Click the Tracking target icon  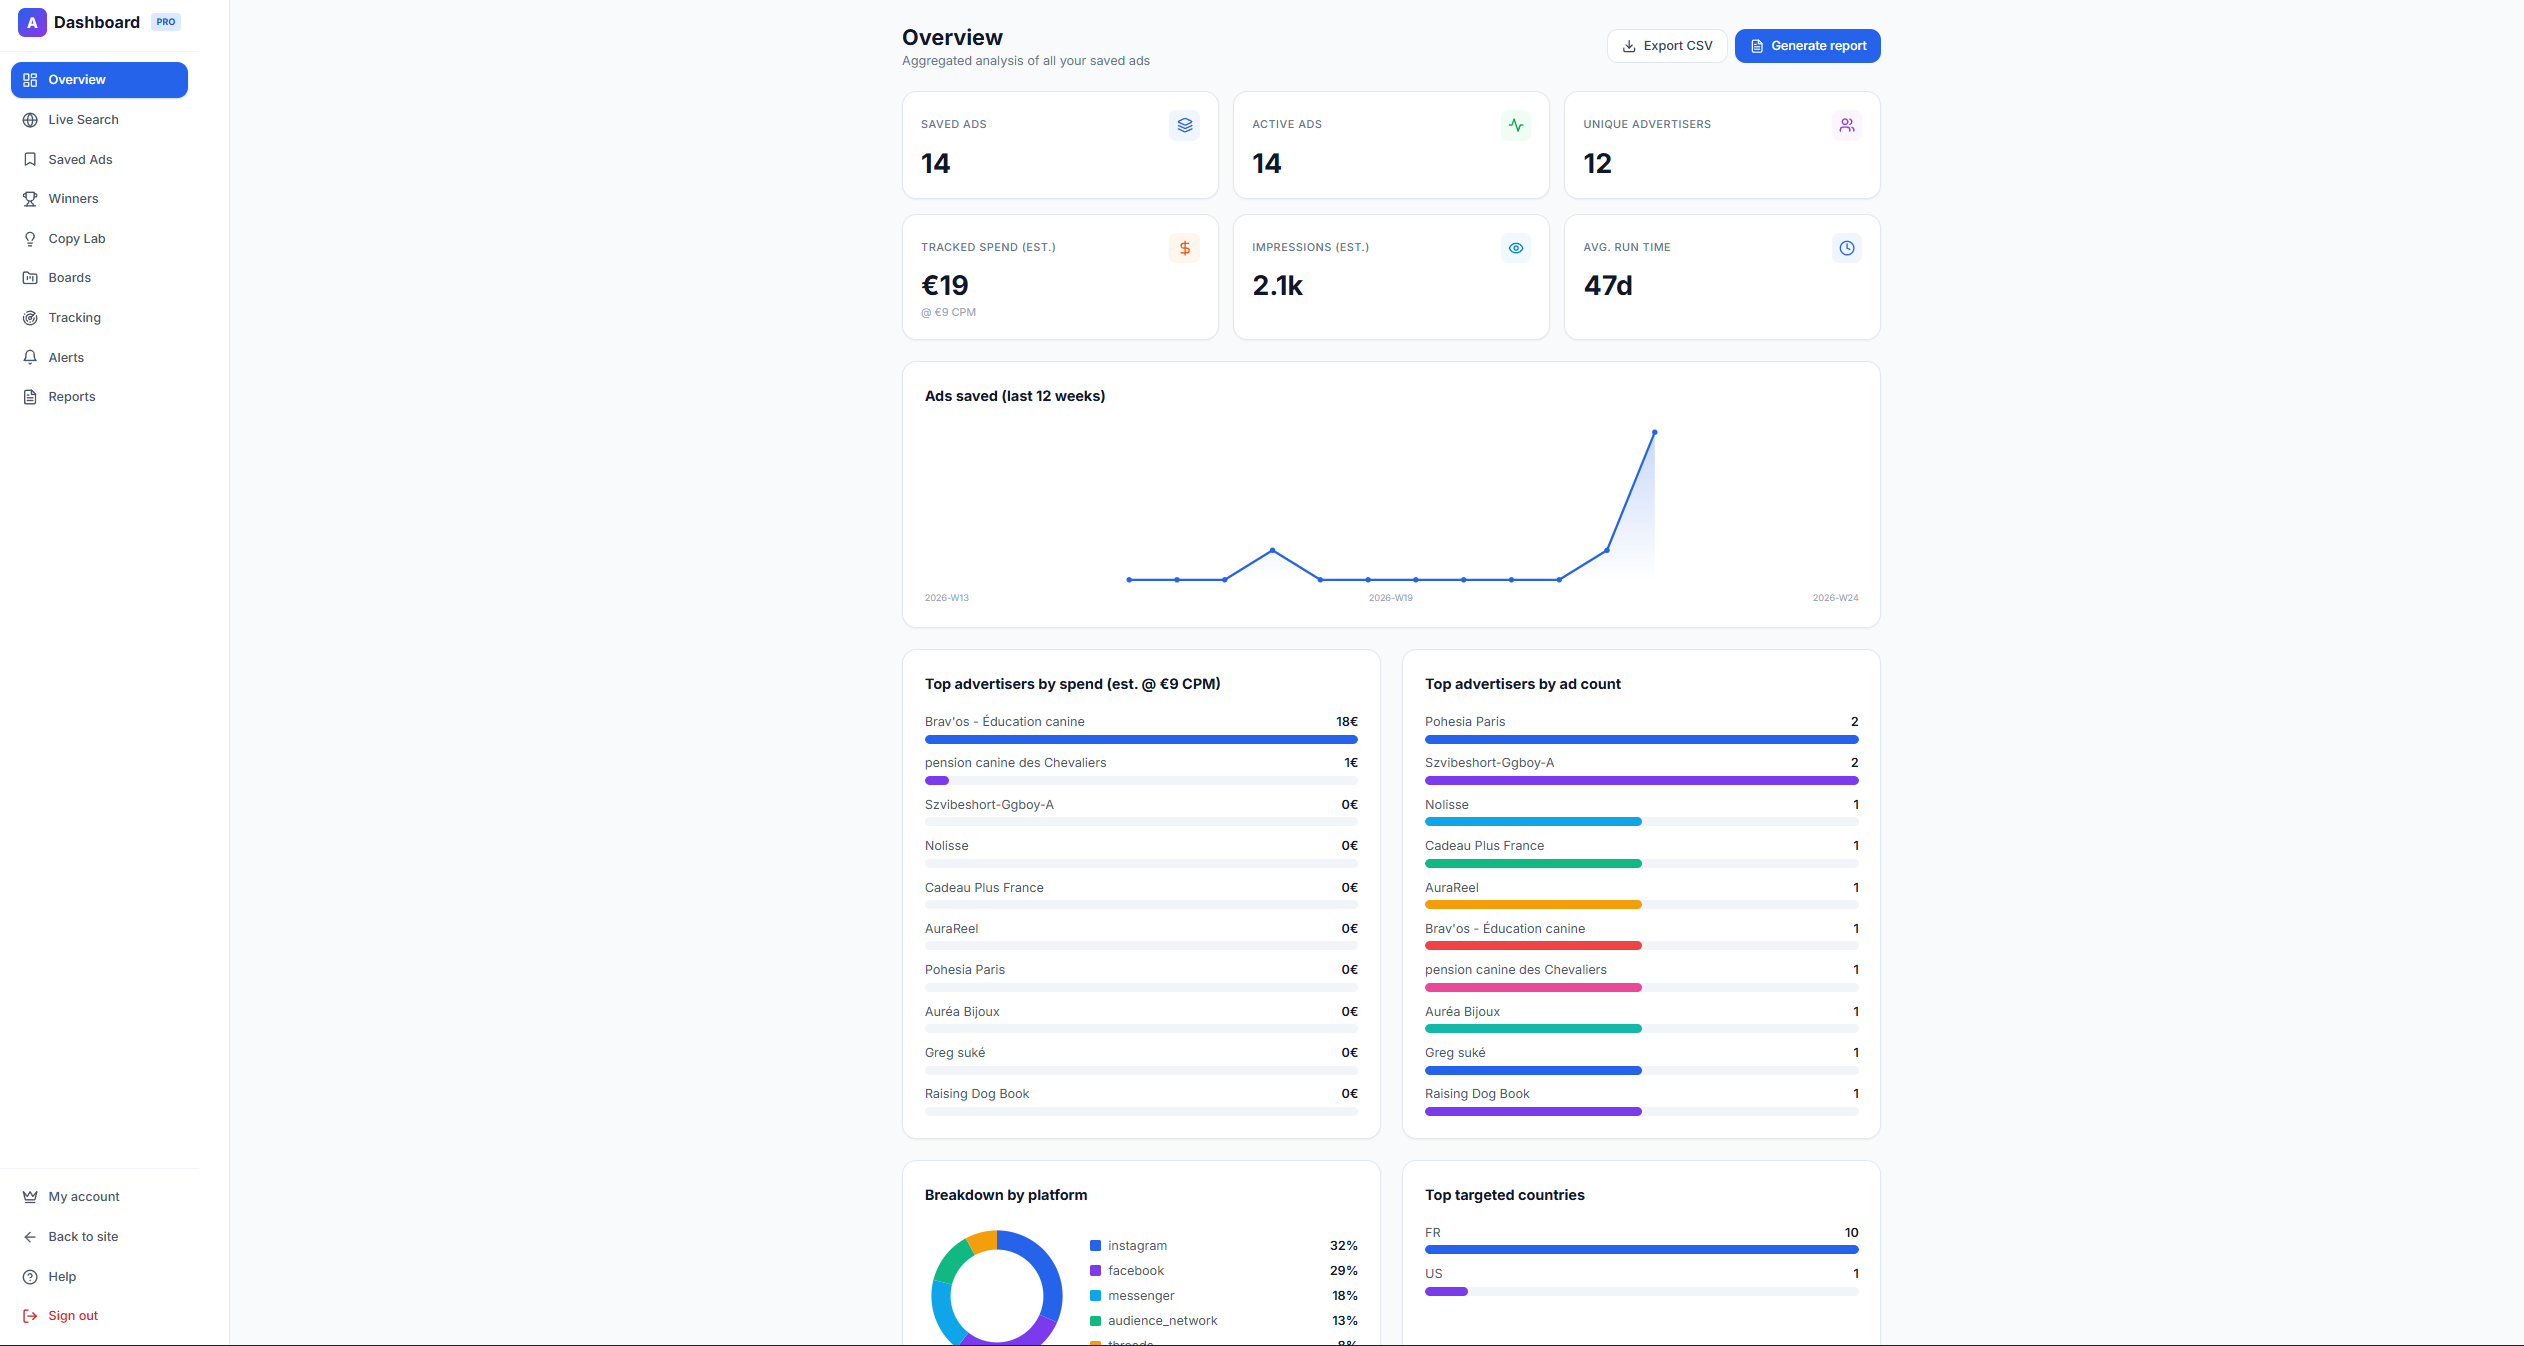(30, 318)
